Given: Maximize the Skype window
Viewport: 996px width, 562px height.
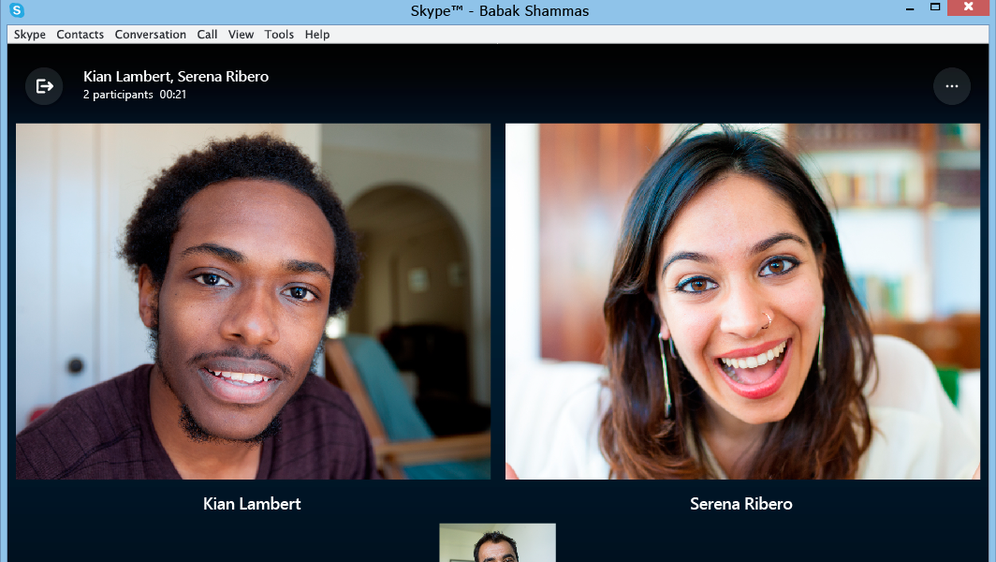Looking at the screenshot, I should pyautogui.click(x=935, y=8).
